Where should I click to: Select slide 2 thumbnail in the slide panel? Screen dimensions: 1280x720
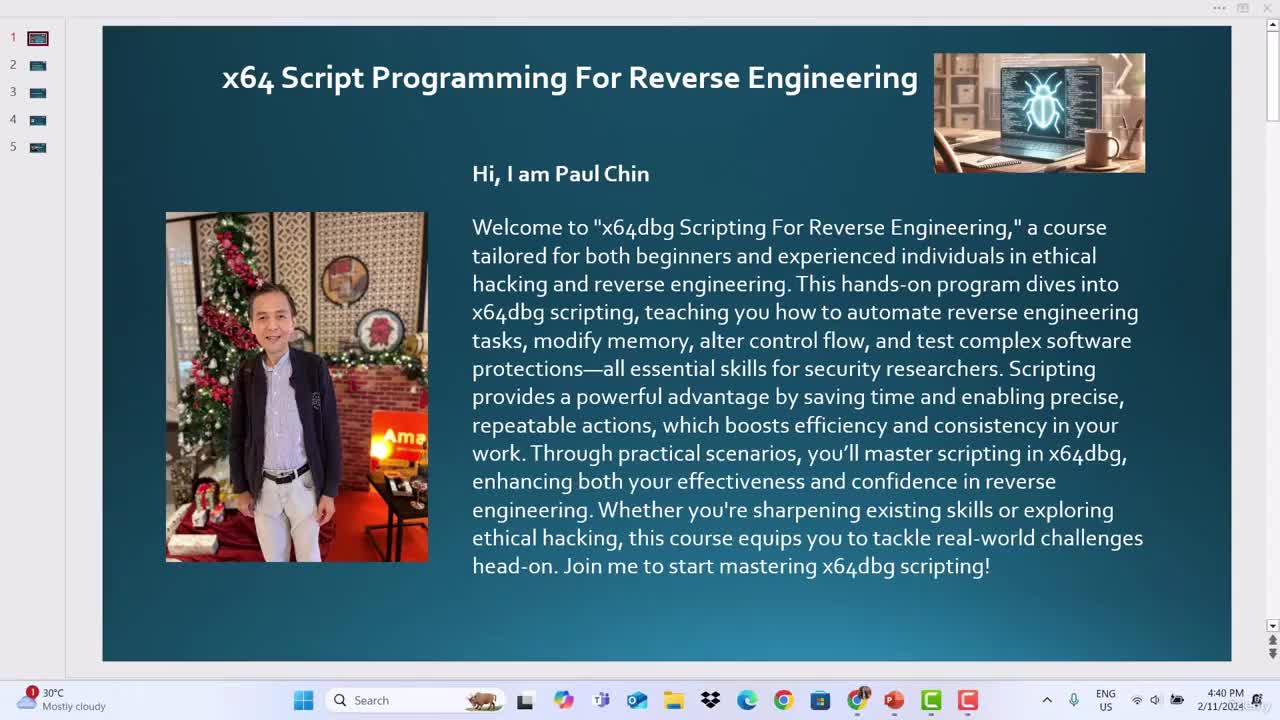(x=38, y=66)
